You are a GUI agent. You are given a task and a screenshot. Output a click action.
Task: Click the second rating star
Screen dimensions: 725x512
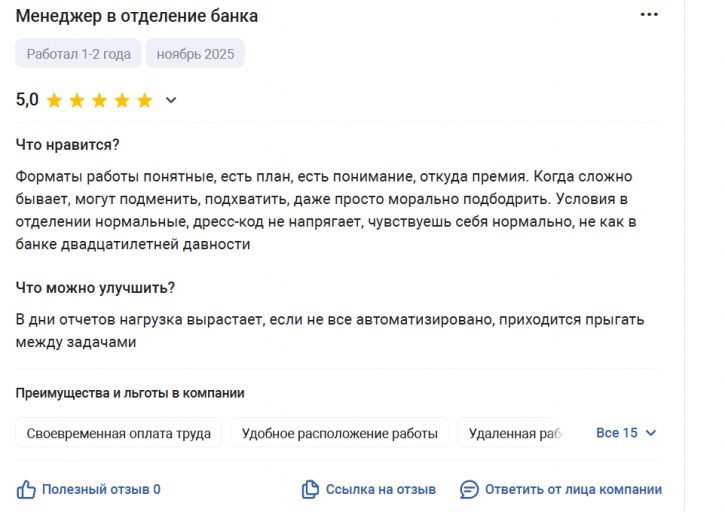pyautogui.click(x=77, y=100)
